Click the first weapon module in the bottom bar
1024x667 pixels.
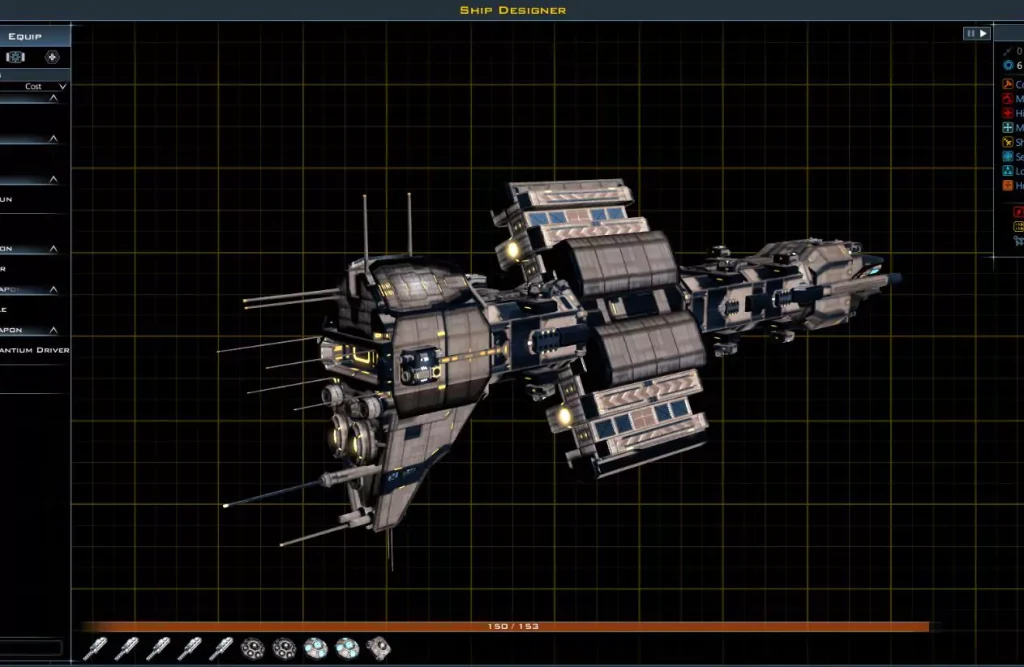[95, 648]
